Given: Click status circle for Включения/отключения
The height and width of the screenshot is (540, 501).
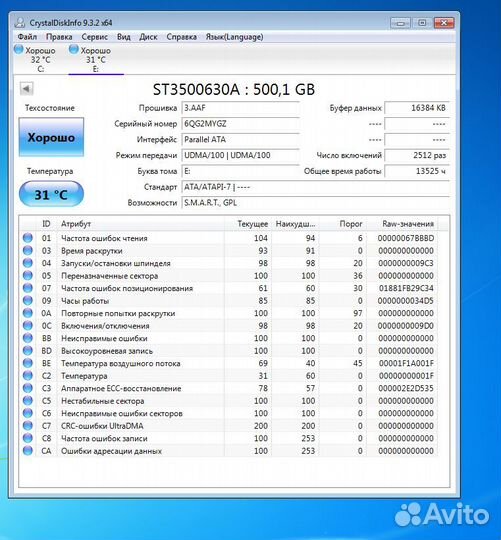Looking at the screenshot, I should tap(28, 325).
